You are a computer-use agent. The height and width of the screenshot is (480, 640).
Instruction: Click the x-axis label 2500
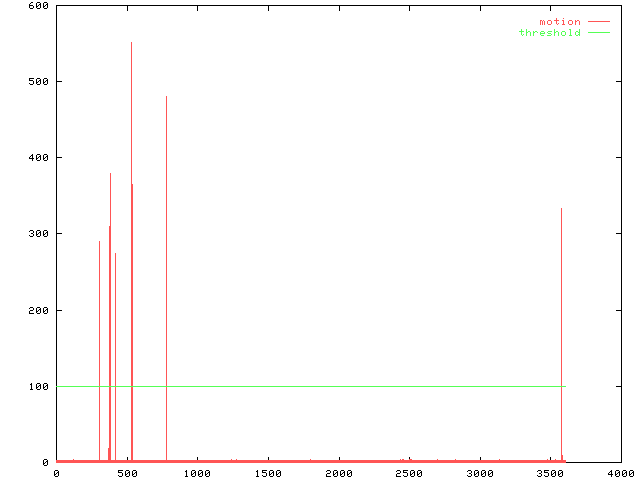point(409,473)
